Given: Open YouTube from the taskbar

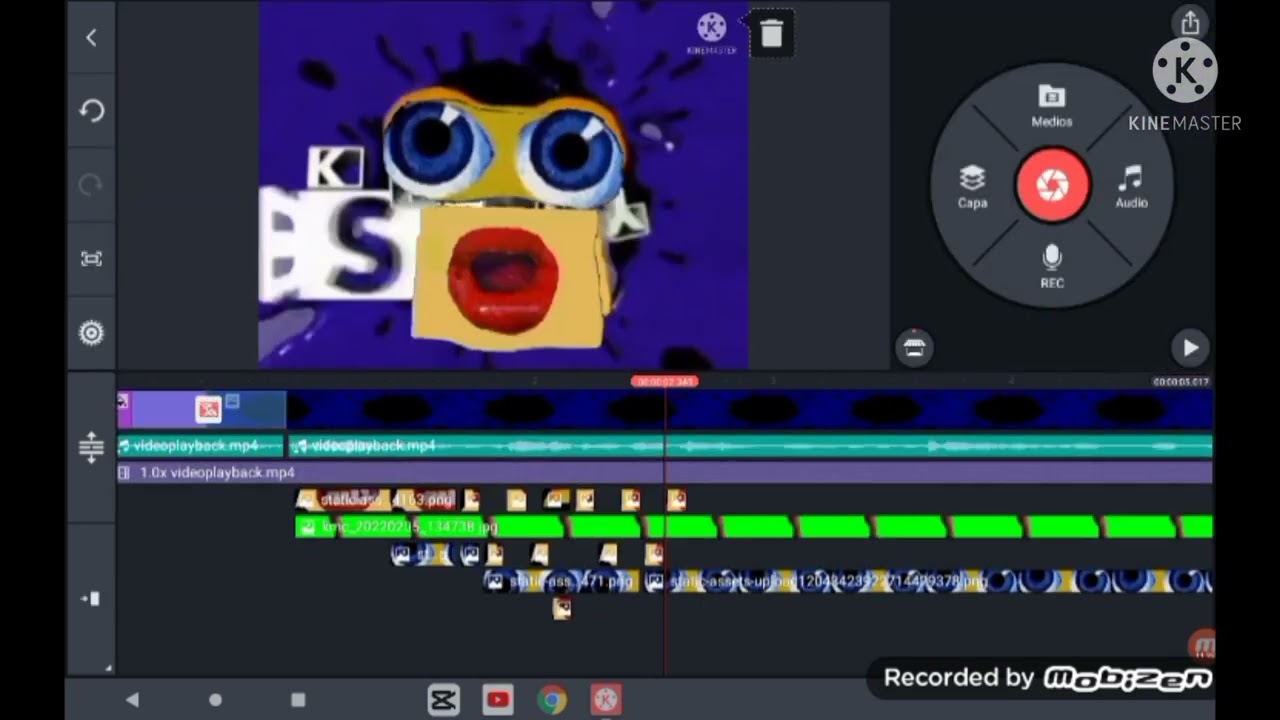Looking at the screenshot, I should coord(497,700).
